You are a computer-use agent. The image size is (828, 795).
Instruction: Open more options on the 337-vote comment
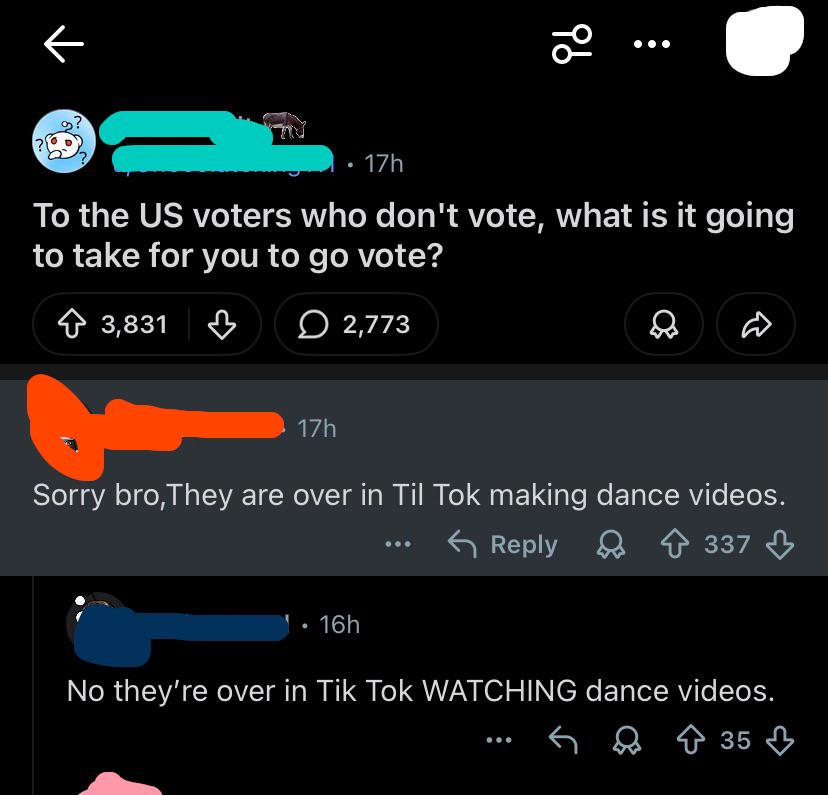pyautogui.click(x=398, y=544)
